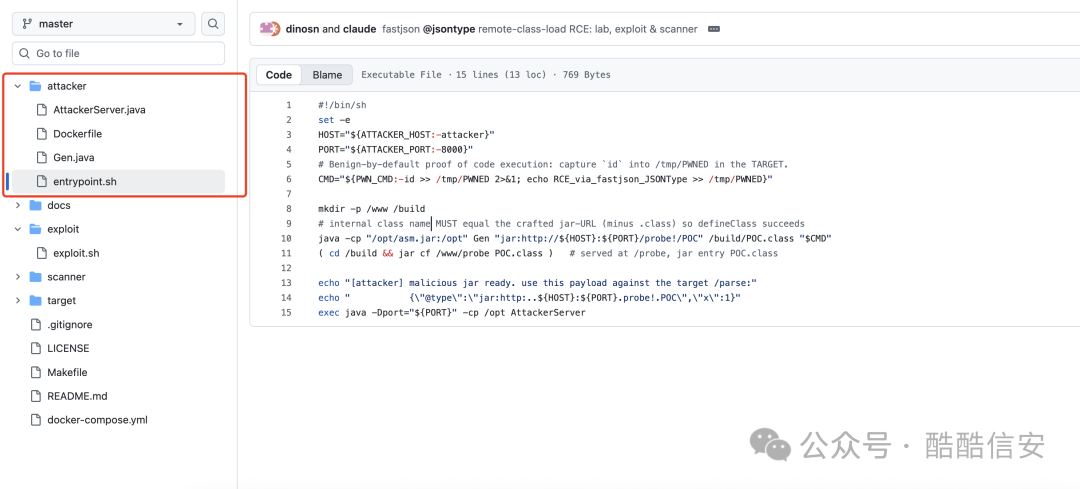This screenshot has height=489, width=1080.
Task: Open the claude co-author link
Action: pos(359,29)
